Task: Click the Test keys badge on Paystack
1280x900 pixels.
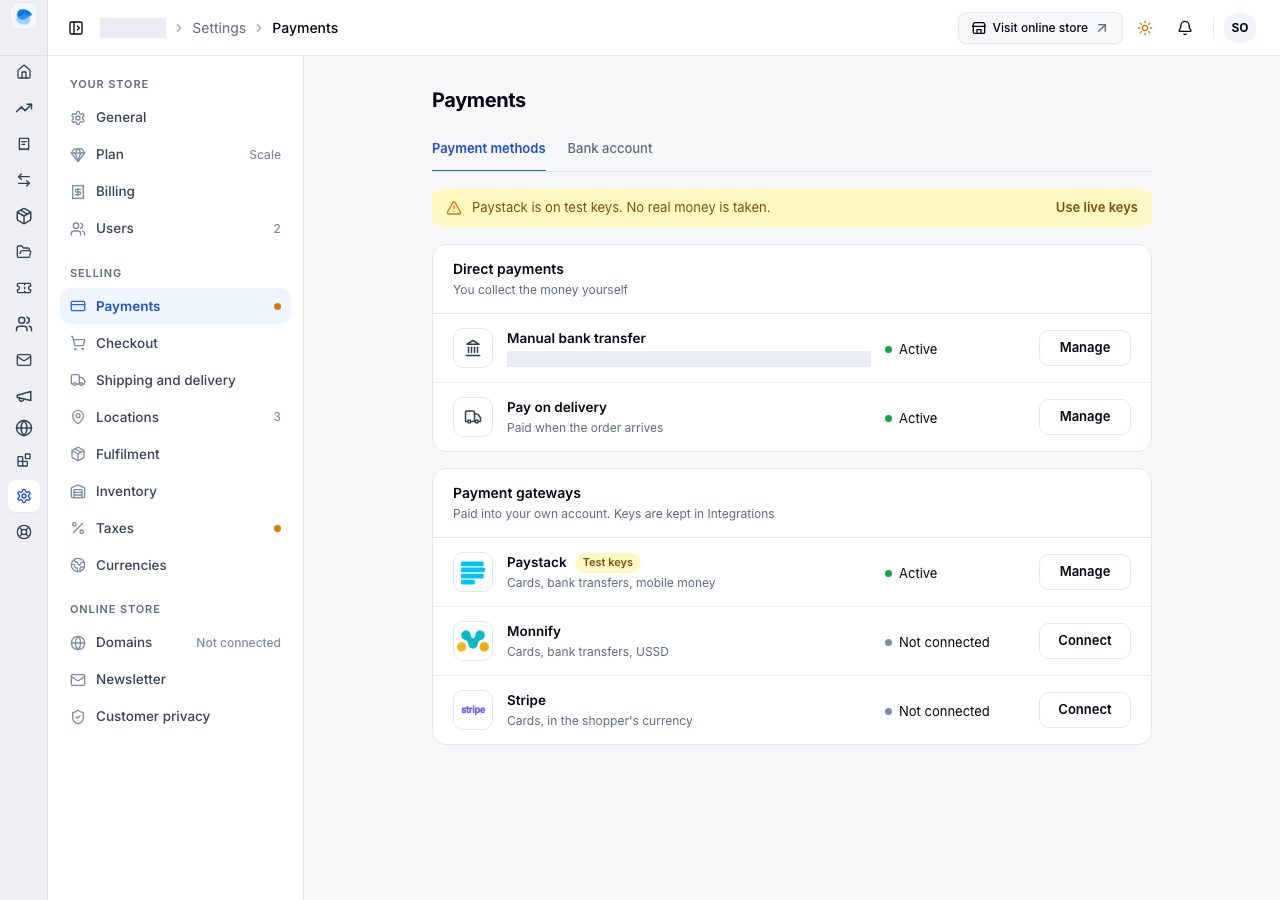Action: pos(608,562)
